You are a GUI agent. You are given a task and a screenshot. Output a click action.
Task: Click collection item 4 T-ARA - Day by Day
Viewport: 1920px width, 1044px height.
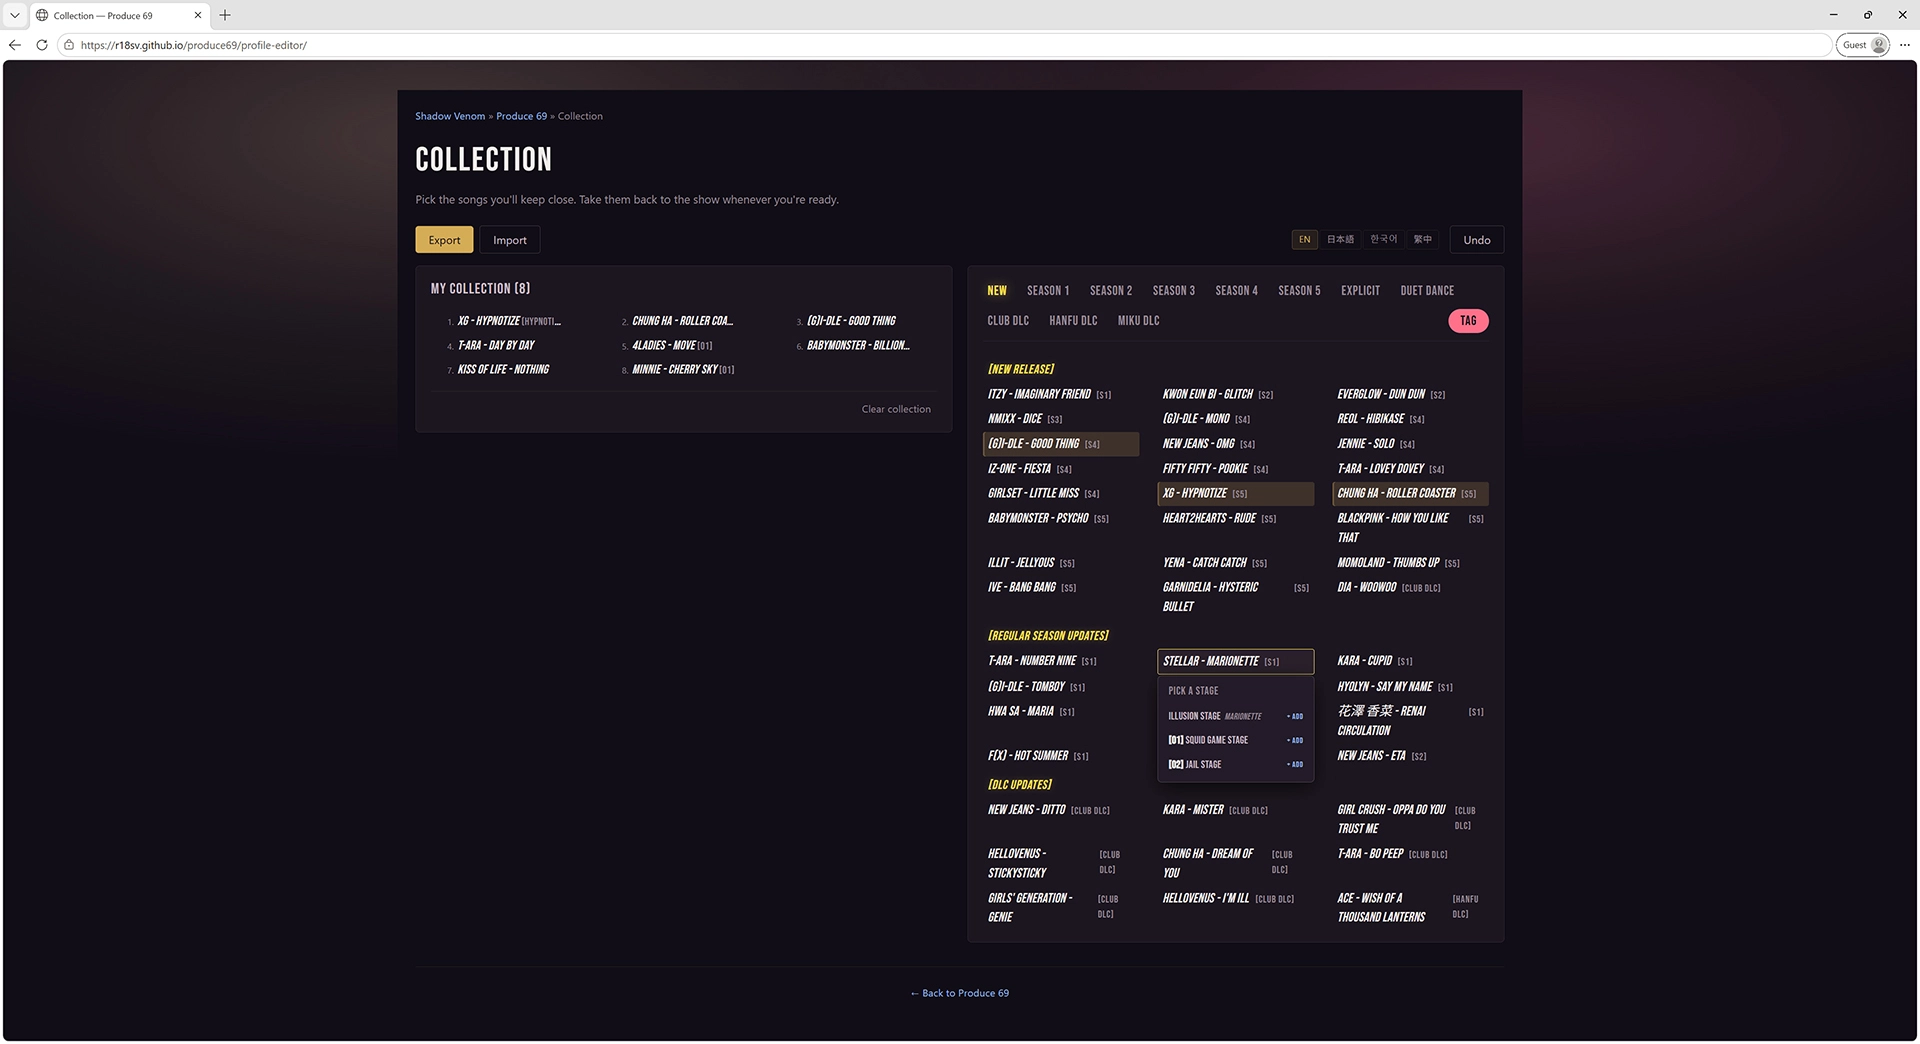496,345
